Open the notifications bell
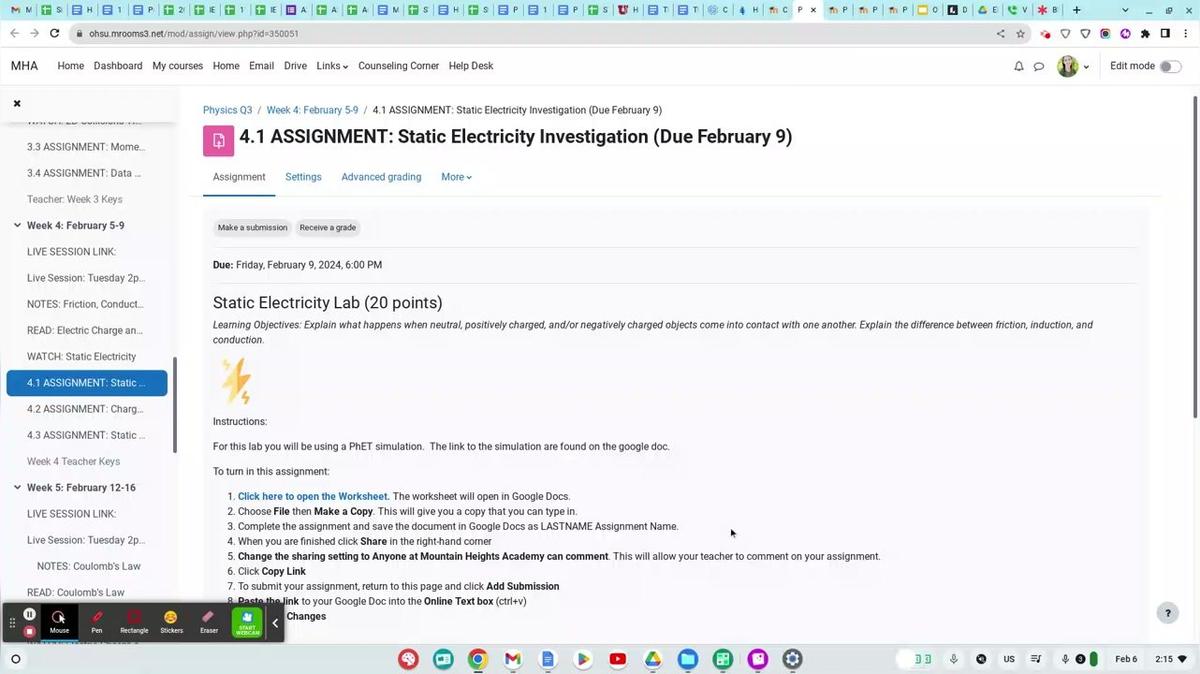Screen dimensions: 1200x674 click(x=1018, y=66)
